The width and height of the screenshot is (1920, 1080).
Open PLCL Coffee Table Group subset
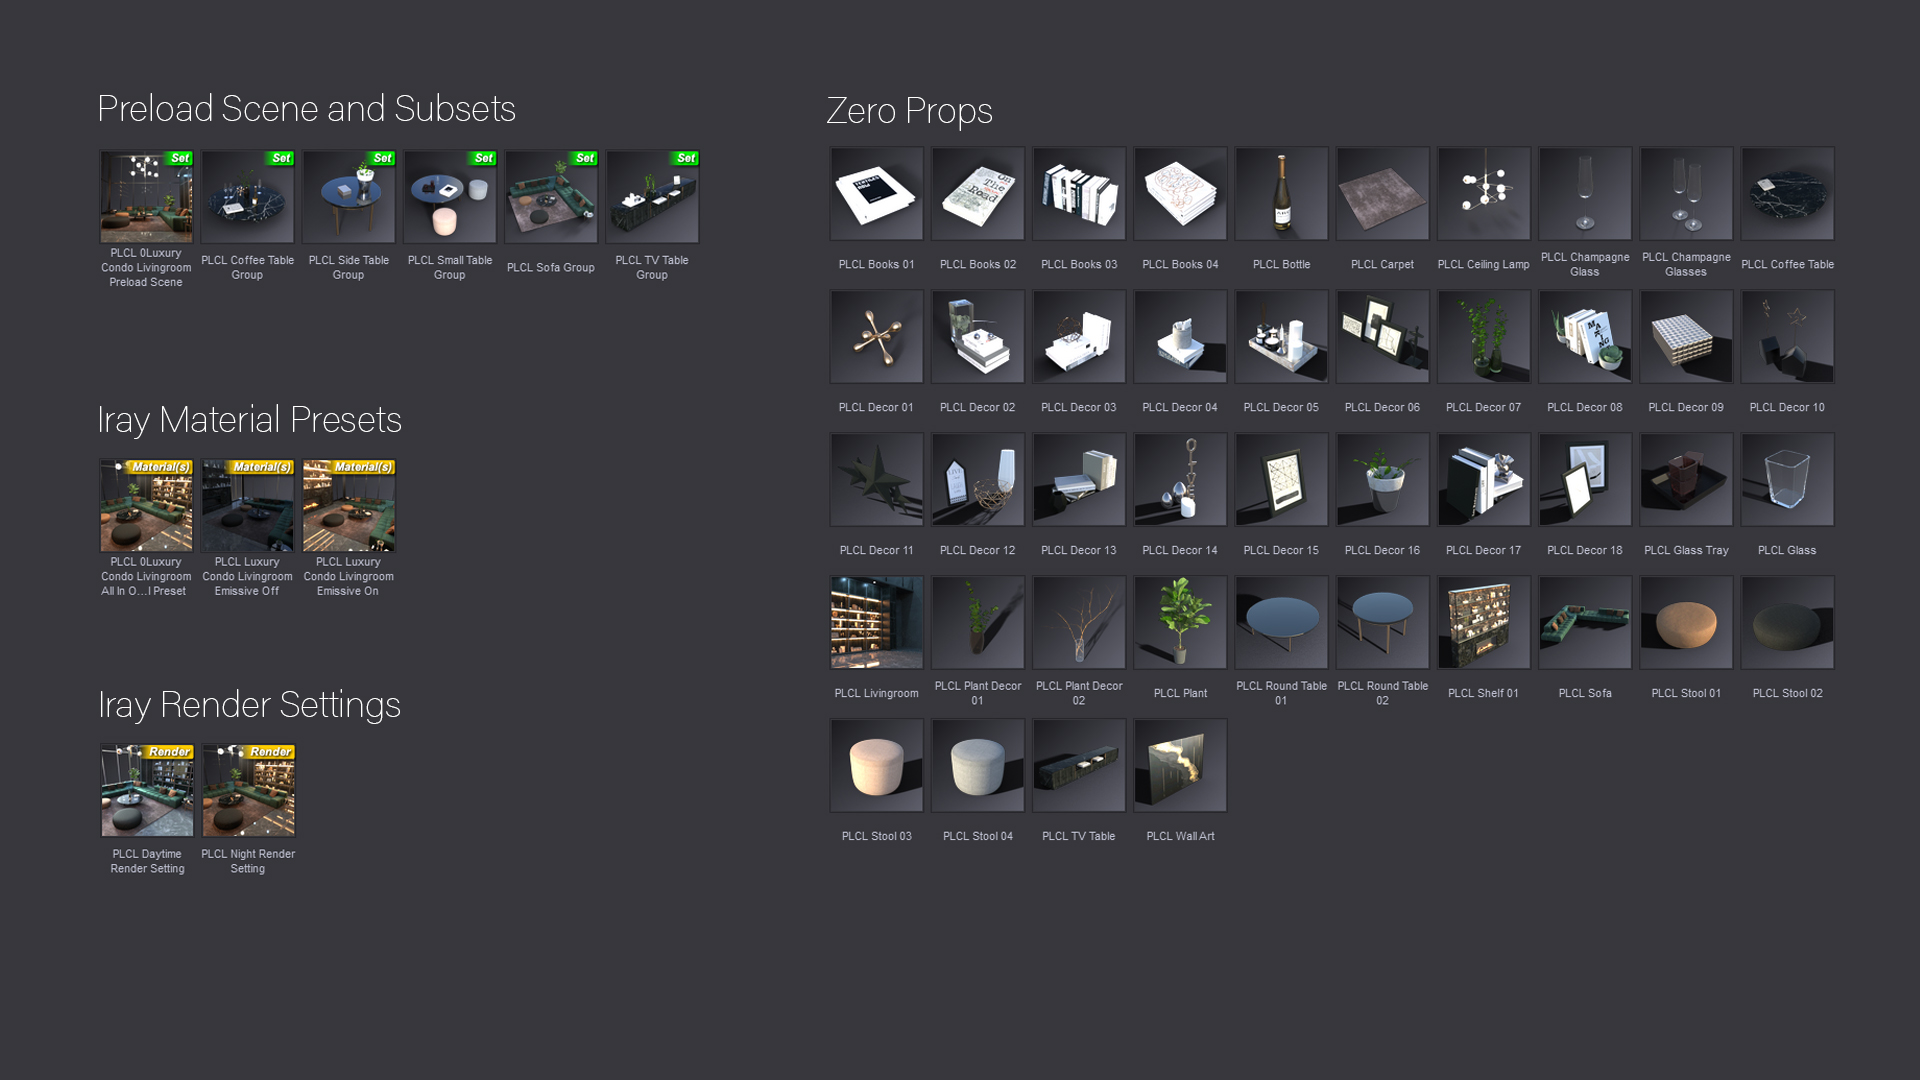[247, 197]
